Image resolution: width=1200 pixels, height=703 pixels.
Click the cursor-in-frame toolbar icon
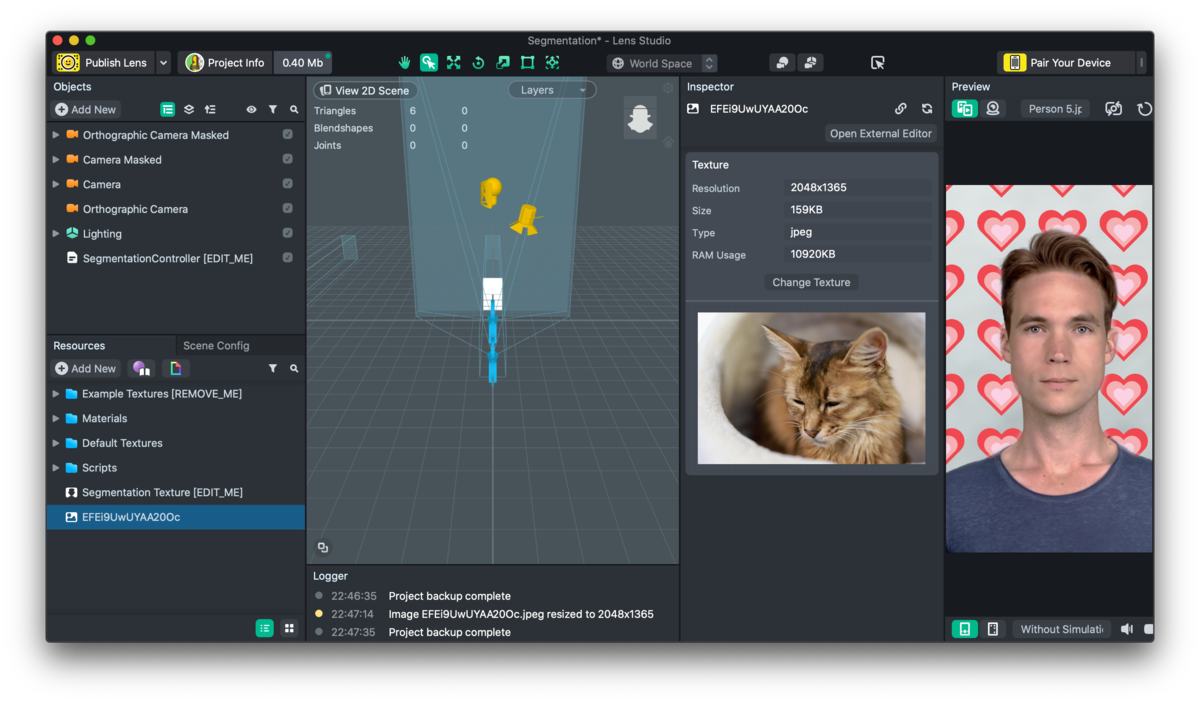877,62
